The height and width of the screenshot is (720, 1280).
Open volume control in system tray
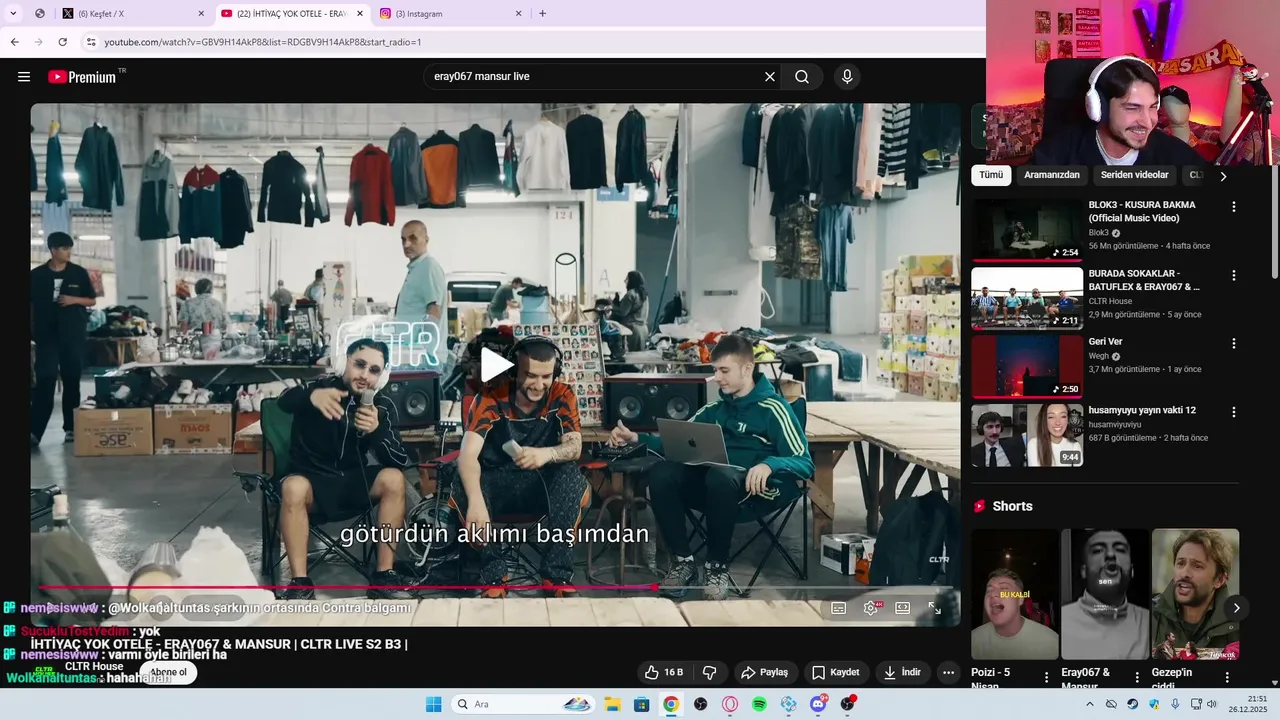click(x=1212, y=704)
